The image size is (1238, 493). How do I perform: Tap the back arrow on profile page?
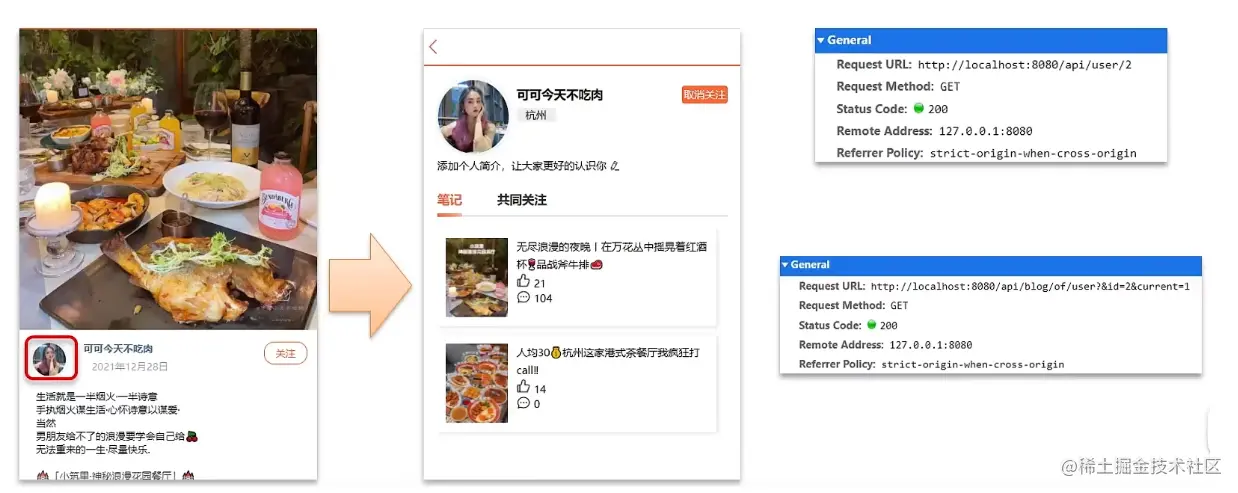433,47
